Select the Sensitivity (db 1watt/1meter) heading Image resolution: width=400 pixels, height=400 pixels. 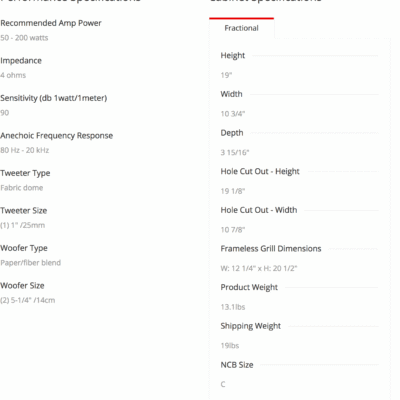pyautogui.click(x=54, y=98)
